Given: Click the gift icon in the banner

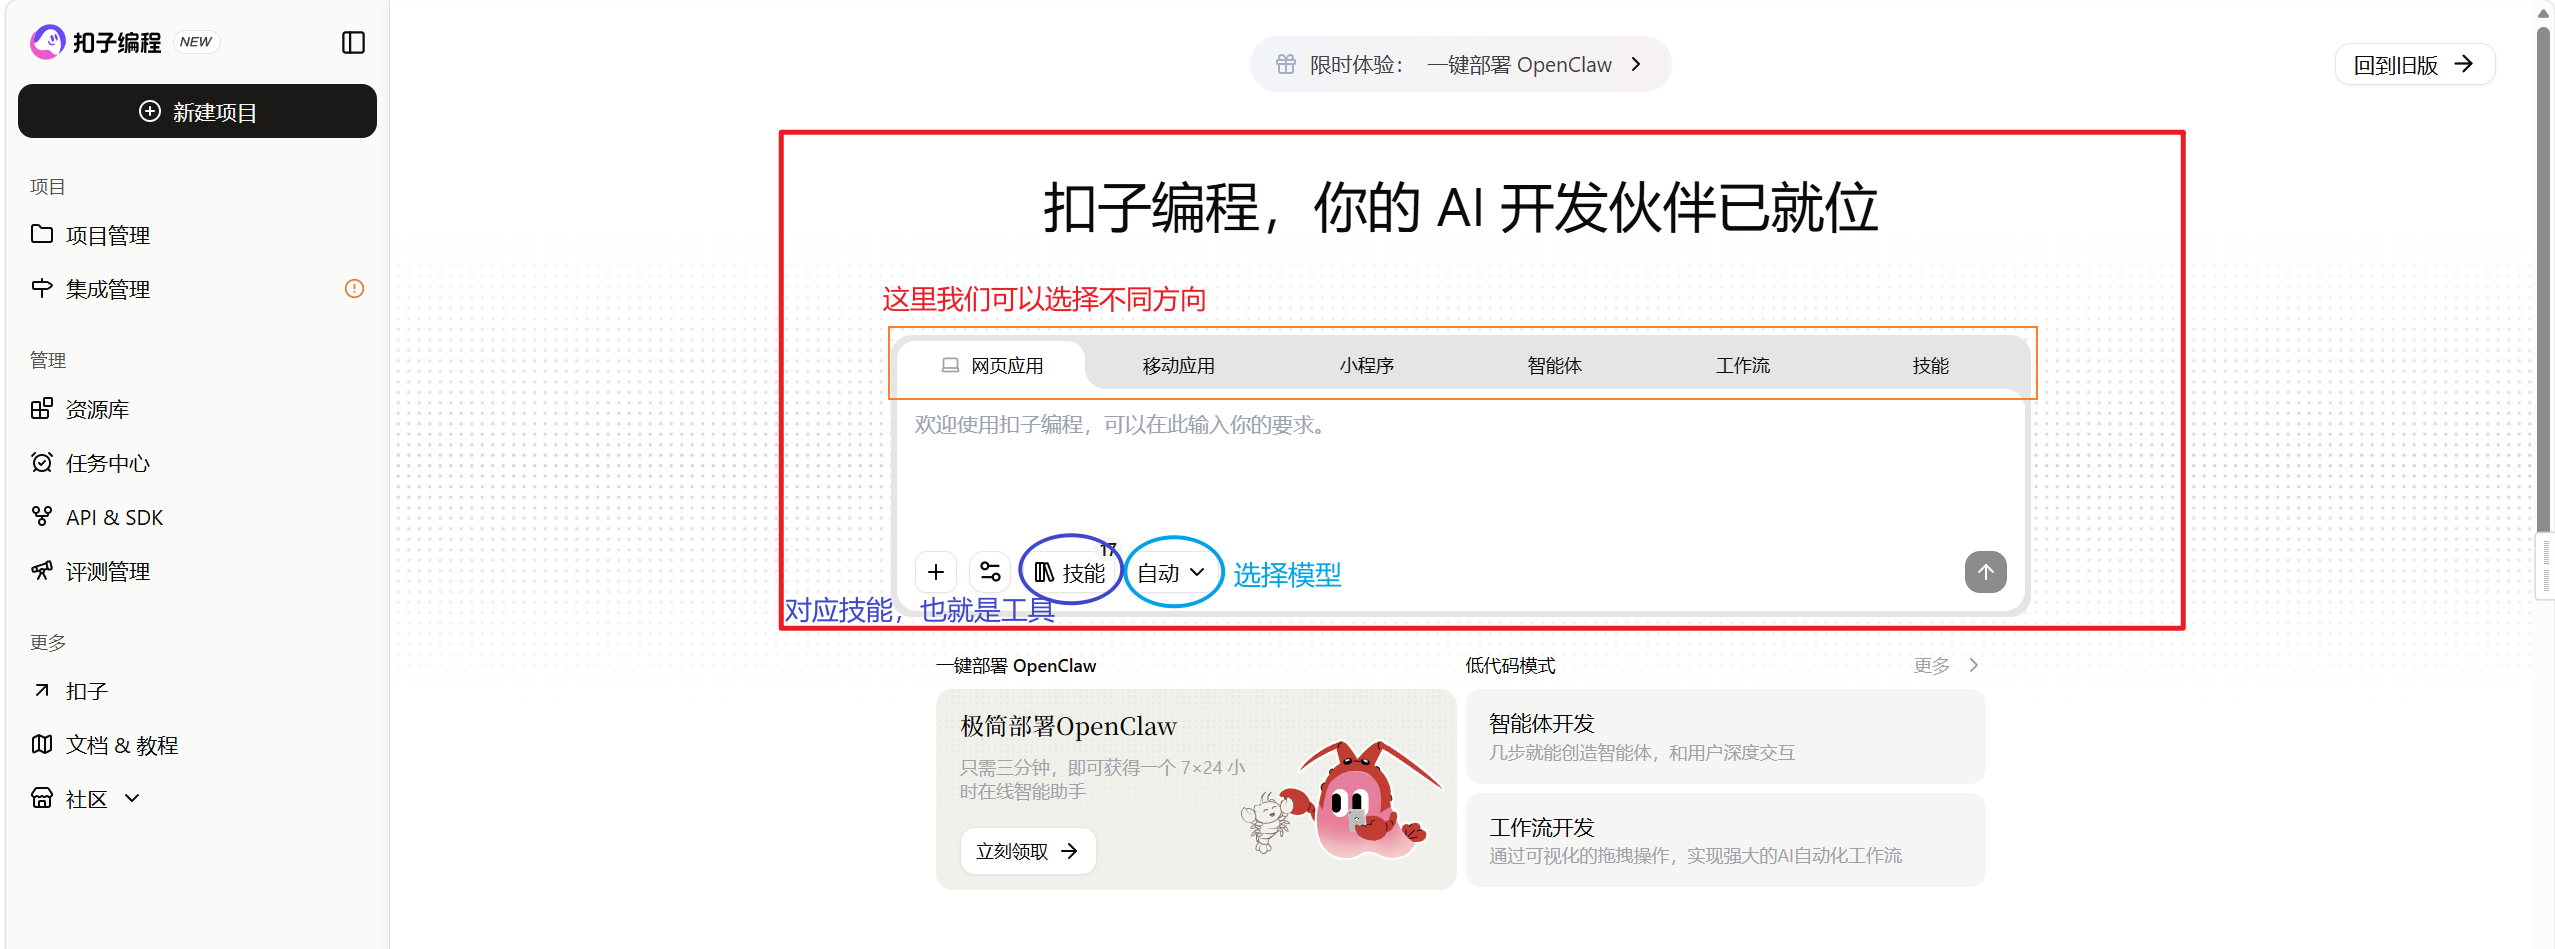Looking at the screenshot, I should (1286, 64).
